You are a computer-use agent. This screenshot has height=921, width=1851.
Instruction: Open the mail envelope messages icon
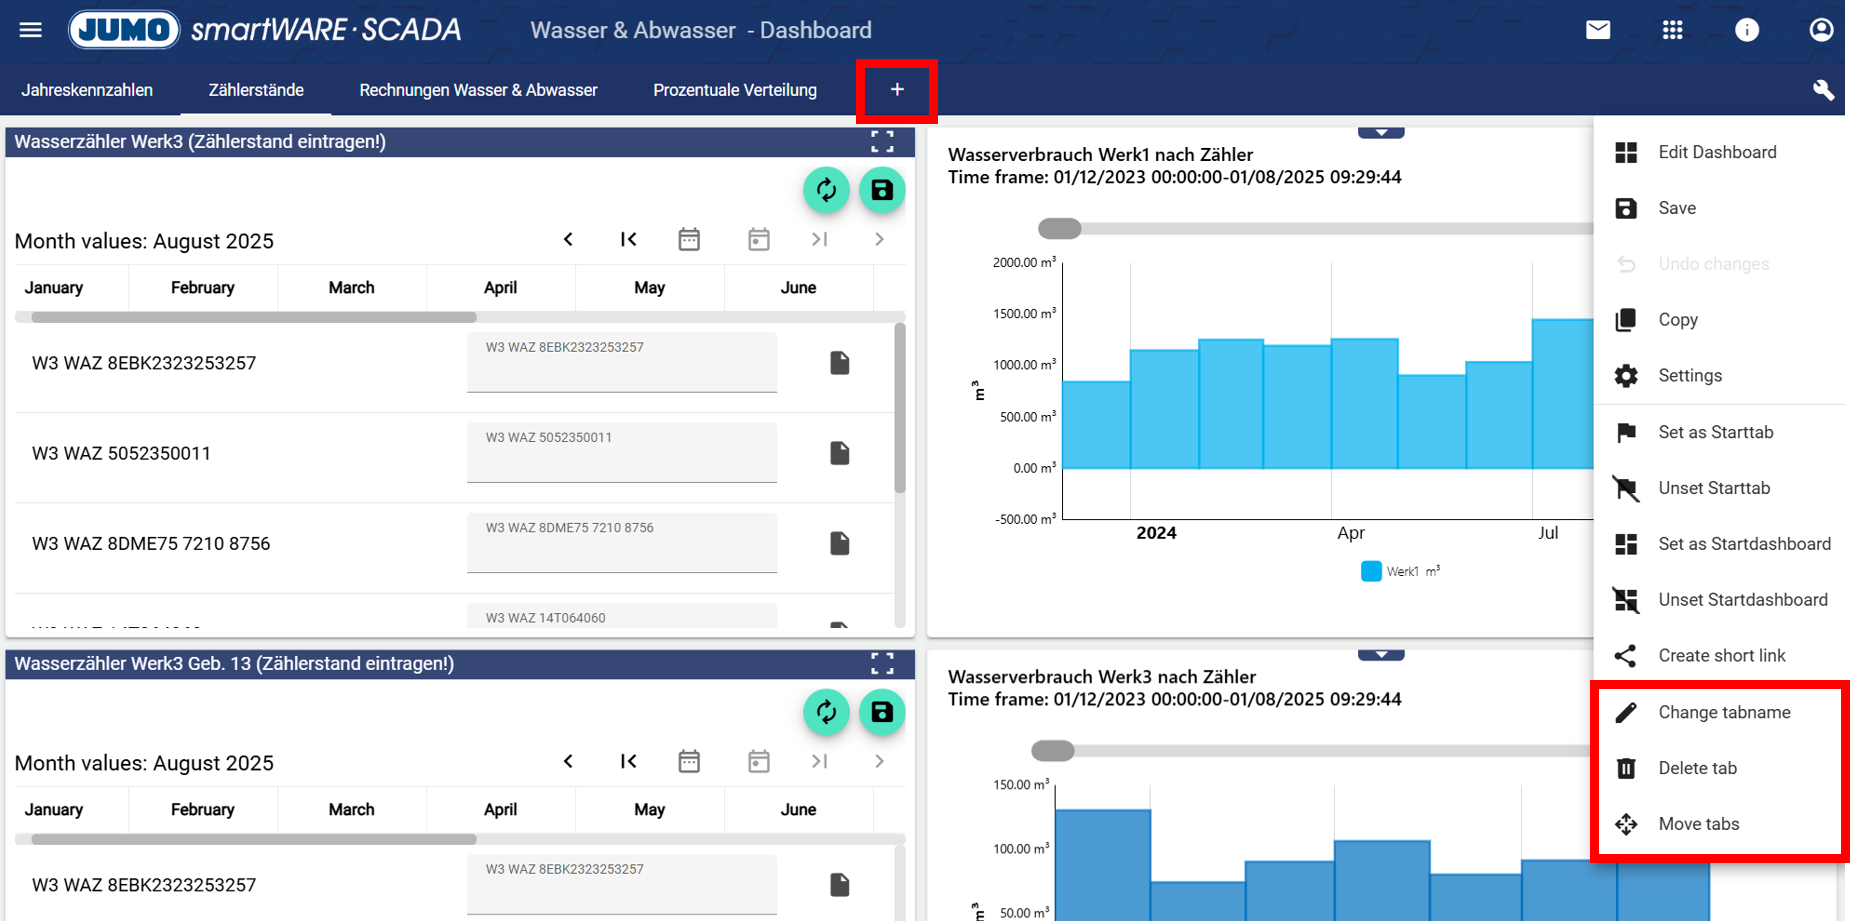pos(1598,30)
